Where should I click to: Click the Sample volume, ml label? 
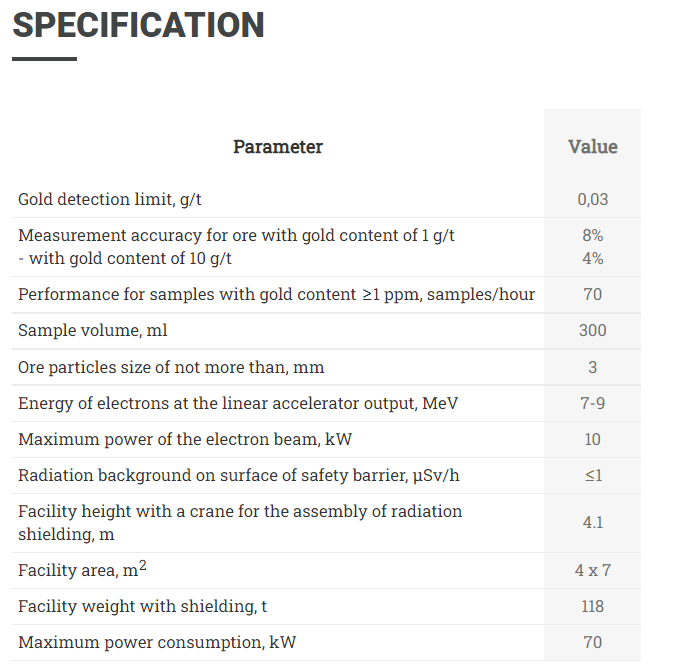pos(93,330)
